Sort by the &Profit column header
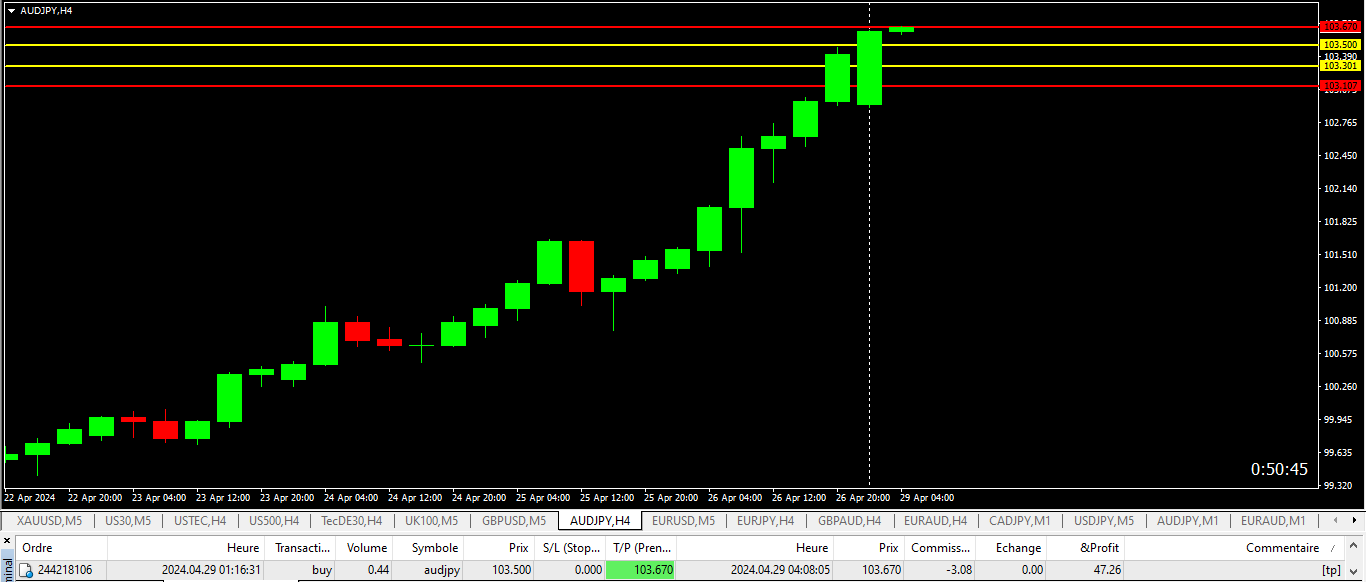The height and width of the screenshot is (582, 1366). click(1086, 548)
